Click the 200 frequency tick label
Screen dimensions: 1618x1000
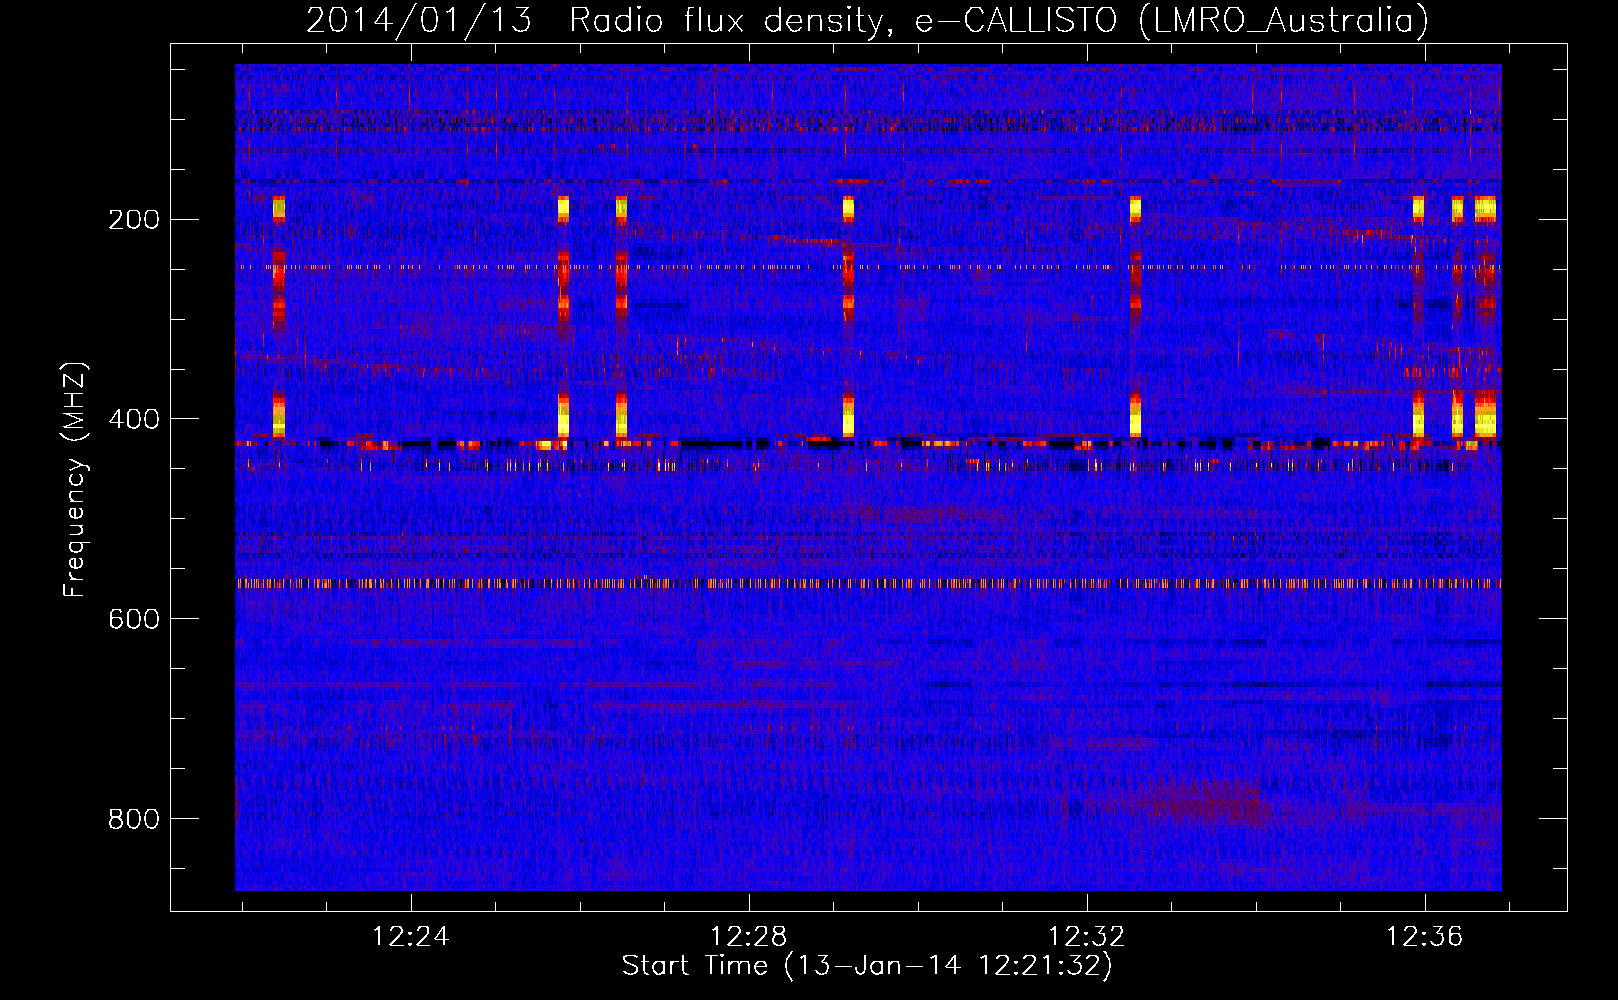[x=133, y=220]
